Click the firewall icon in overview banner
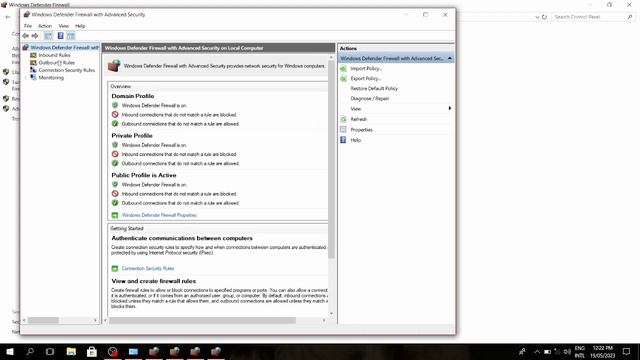This screenshot has width=640, height=360. [x=114, y=65]
